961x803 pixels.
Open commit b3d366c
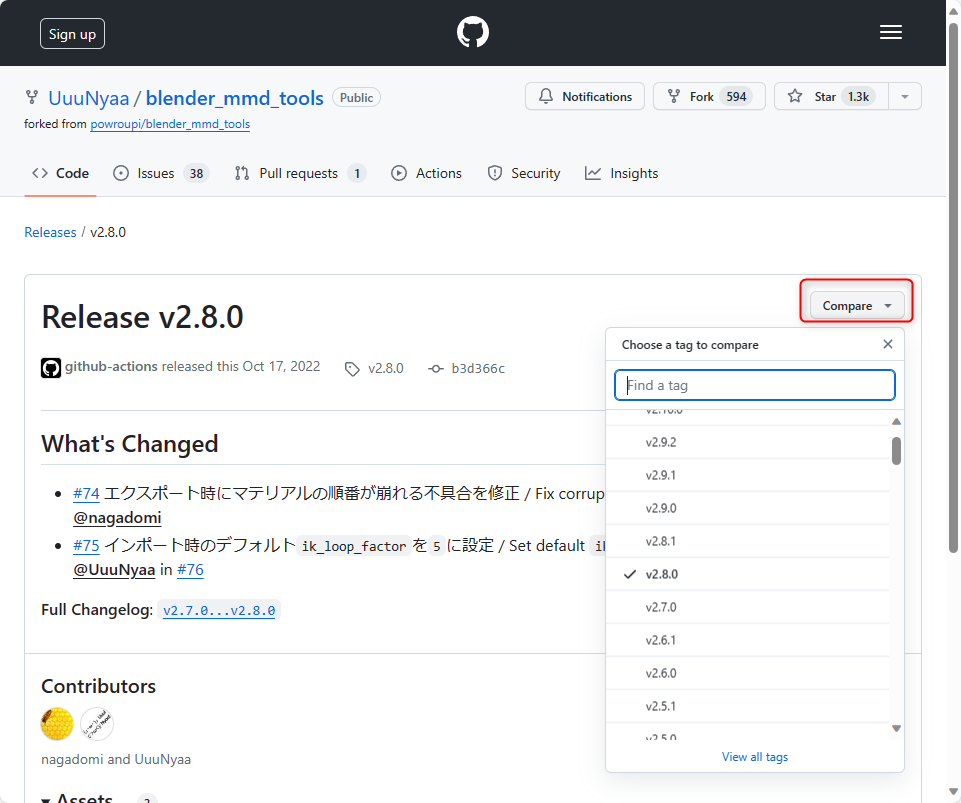pos(467,368)
